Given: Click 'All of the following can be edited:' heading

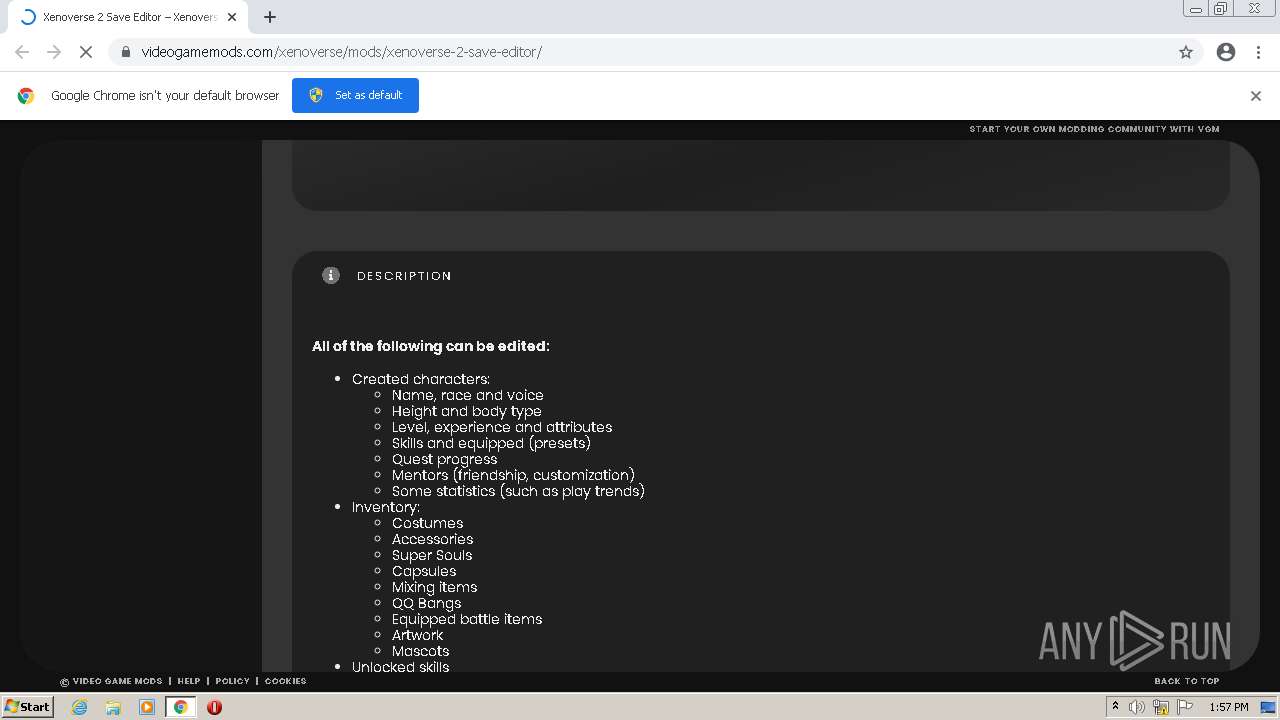Looking at the screenshot, I should pos(431,346).
